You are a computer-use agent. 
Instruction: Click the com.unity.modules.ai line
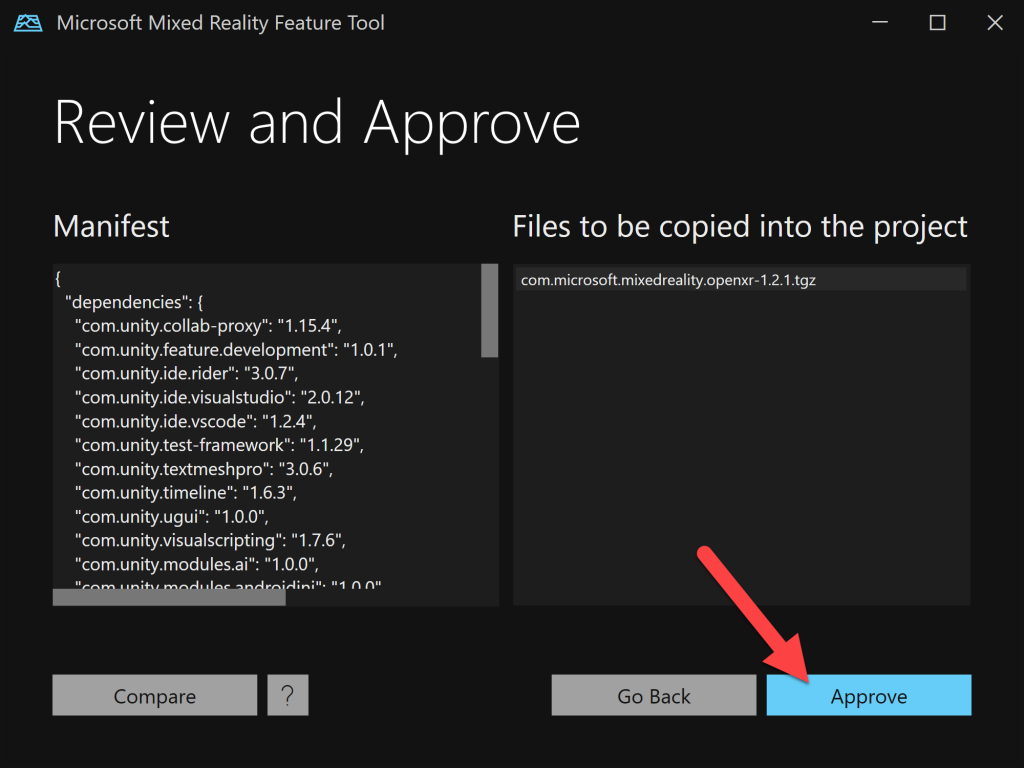pos(197,564)
